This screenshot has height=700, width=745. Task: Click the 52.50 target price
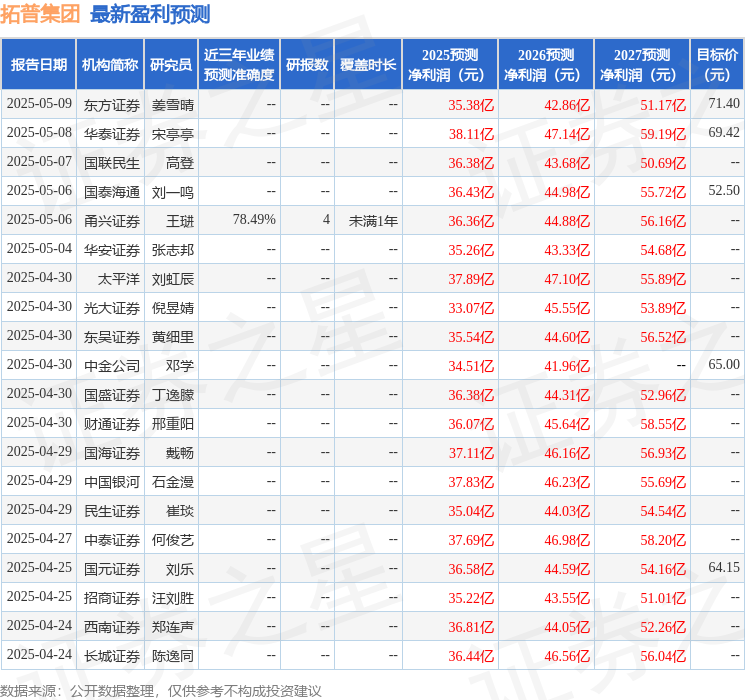click(724, 191)
